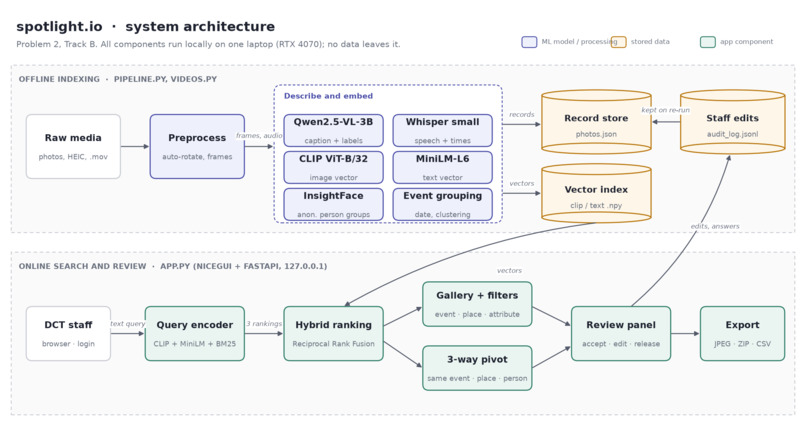Click the '3 rankings' arrow label
Screen dimensions: 806x436
coord(264,323)
